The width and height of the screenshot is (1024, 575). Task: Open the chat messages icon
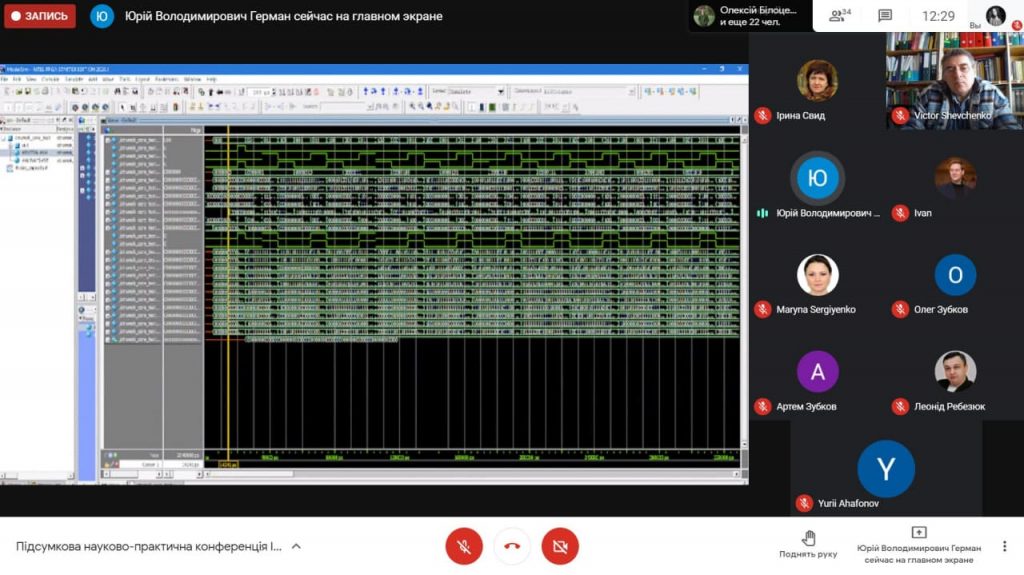coord(885,16)
